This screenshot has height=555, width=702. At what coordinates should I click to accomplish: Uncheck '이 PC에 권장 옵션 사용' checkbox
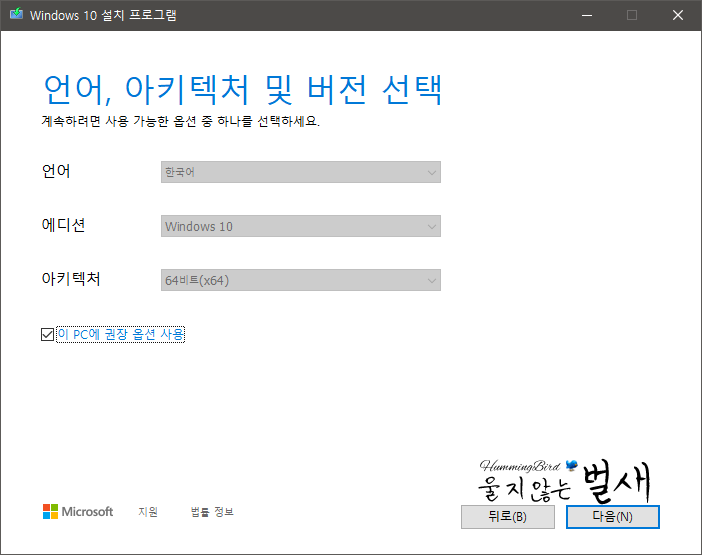pos(47,334)
